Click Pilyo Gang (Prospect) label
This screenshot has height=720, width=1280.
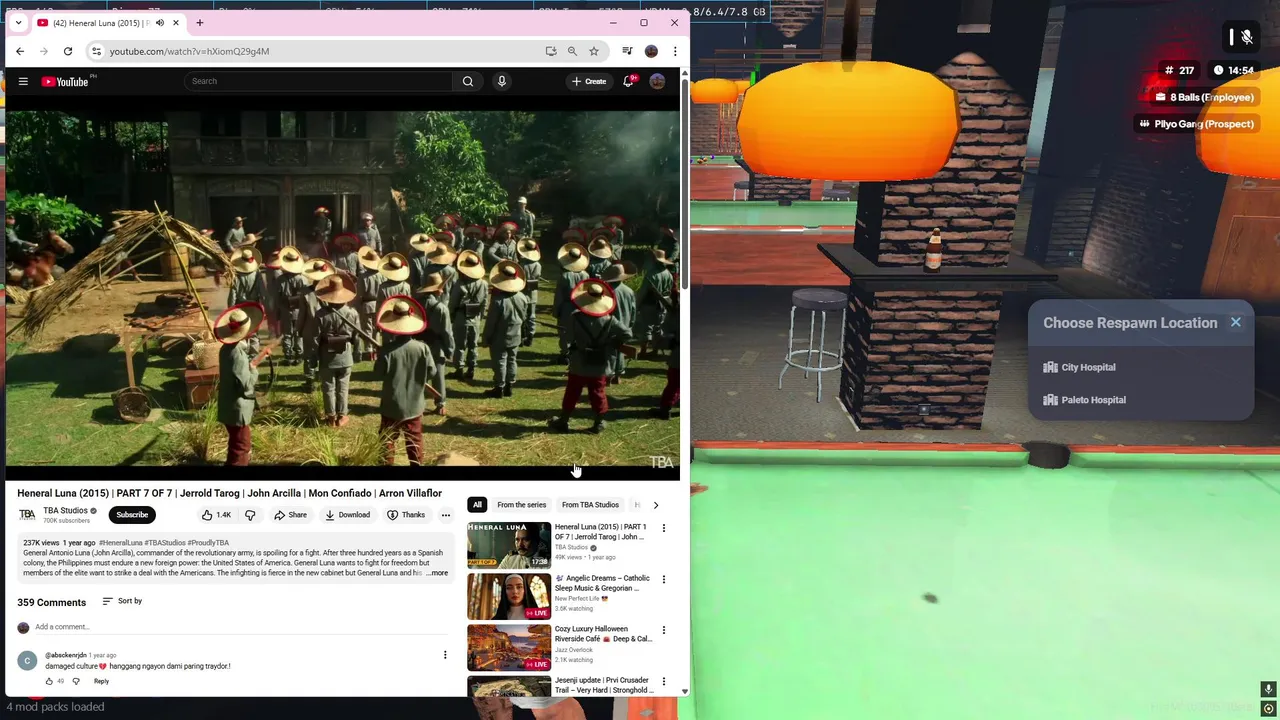(x=1196, y=124)
